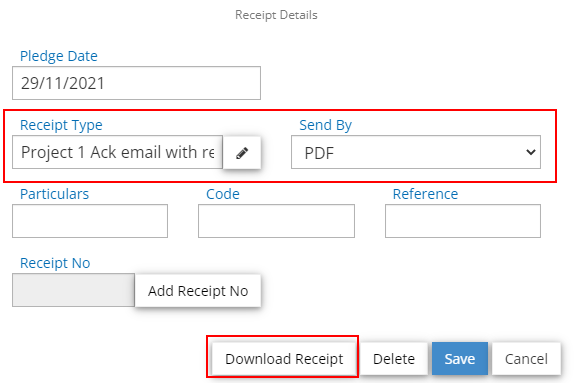Select the Reference input box
575x383 pixels.
[x=463, y=221]
